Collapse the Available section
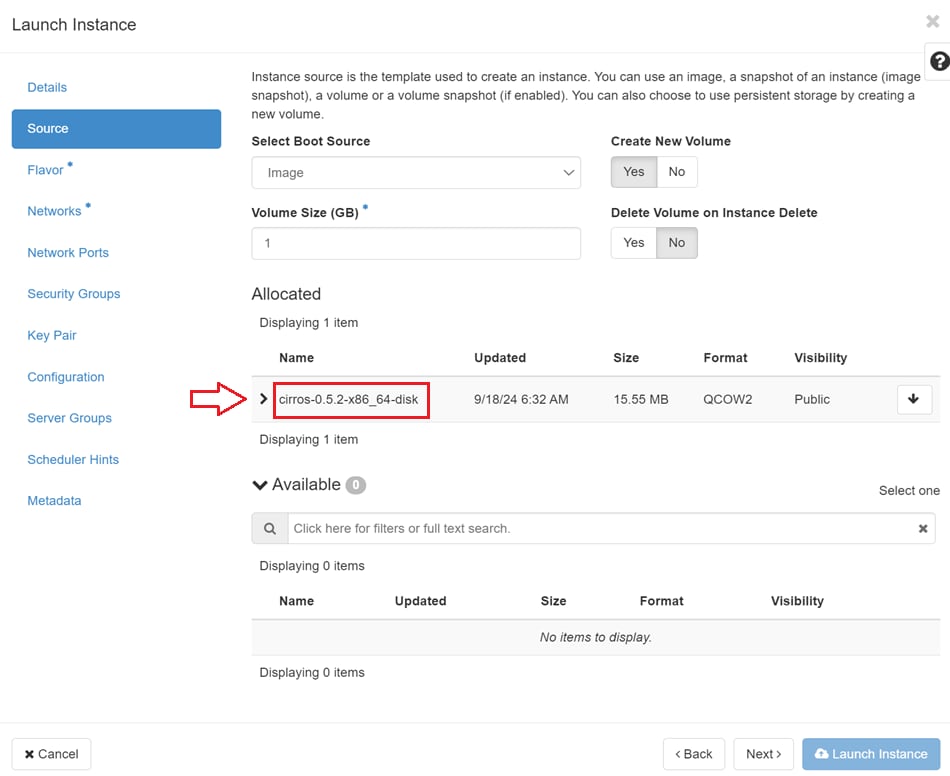This screenshot has width=950, height=776. (x=260, y=485)
